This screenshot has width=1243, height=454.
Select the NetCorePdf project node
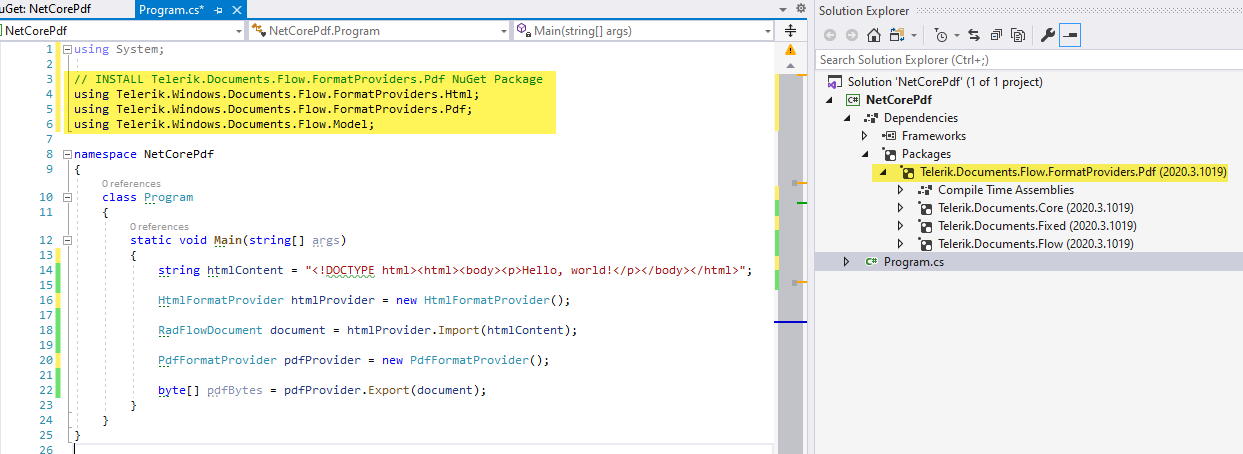[901, 100]
